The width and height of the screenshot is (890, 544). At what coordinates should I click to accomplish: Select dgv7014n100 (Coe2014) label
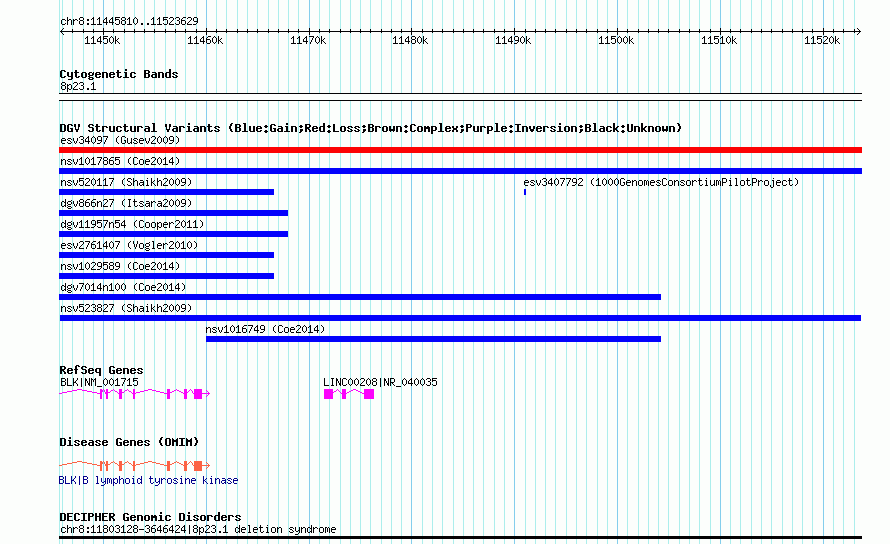(x=123, y=287)
